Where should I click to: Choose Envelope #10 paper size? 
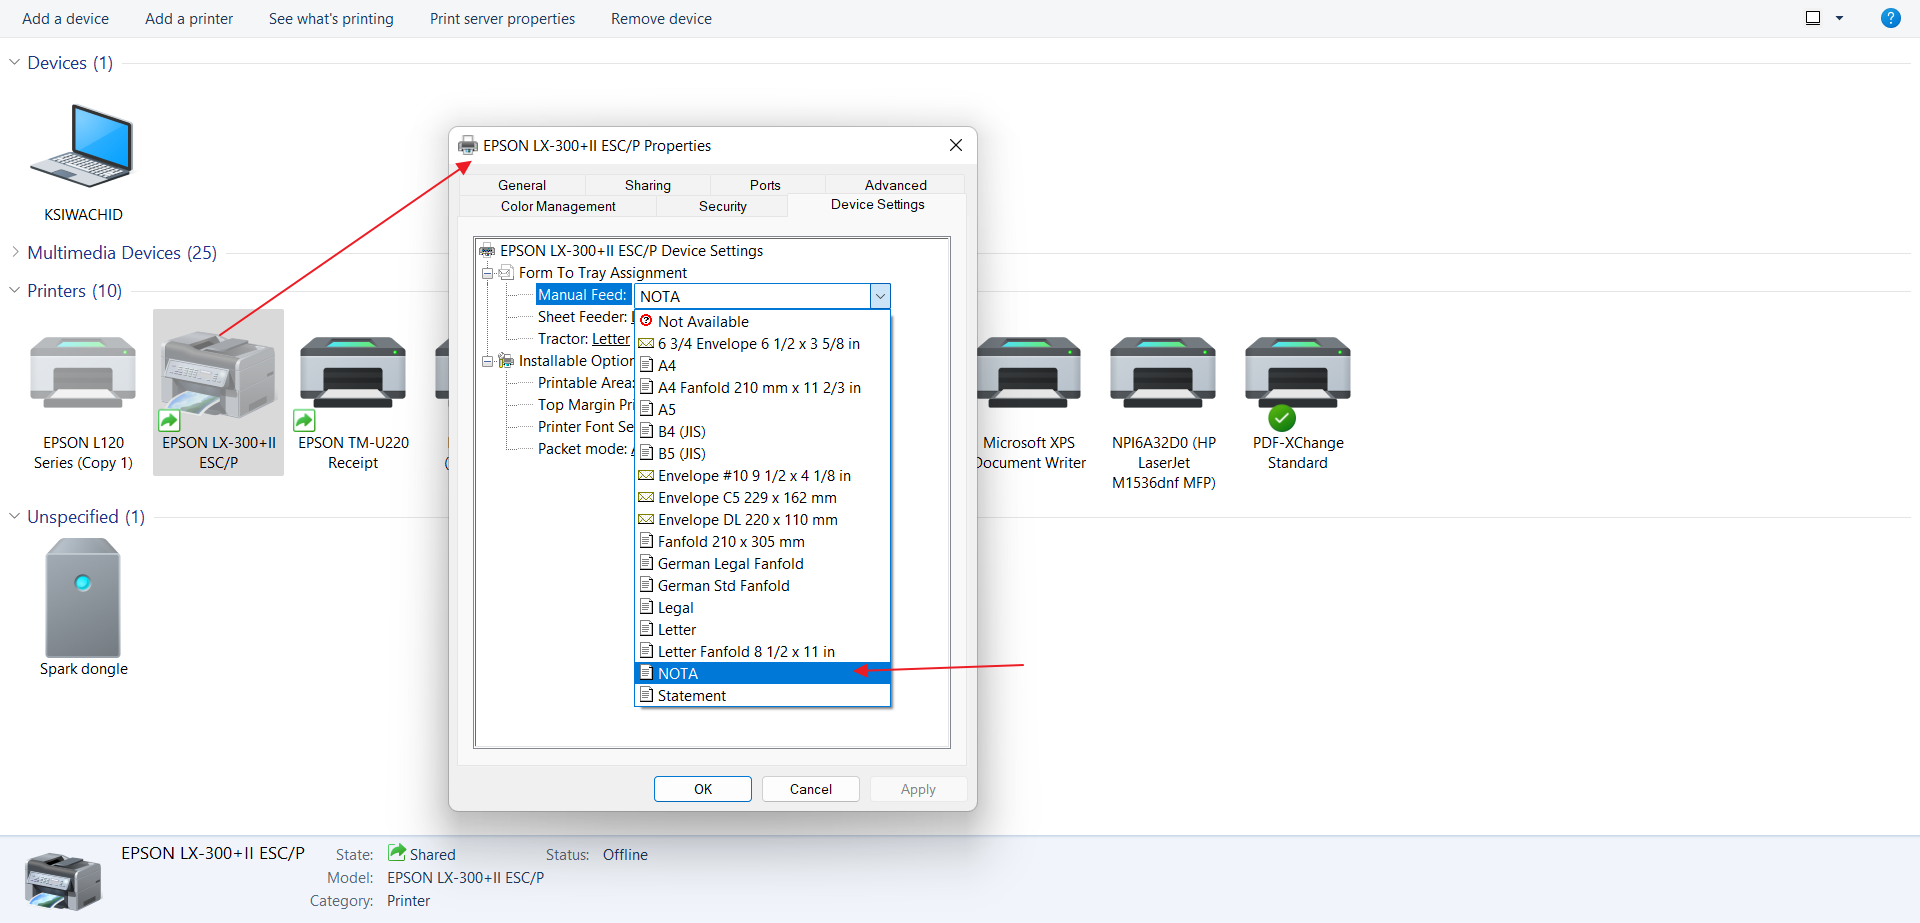coord(762,476)
